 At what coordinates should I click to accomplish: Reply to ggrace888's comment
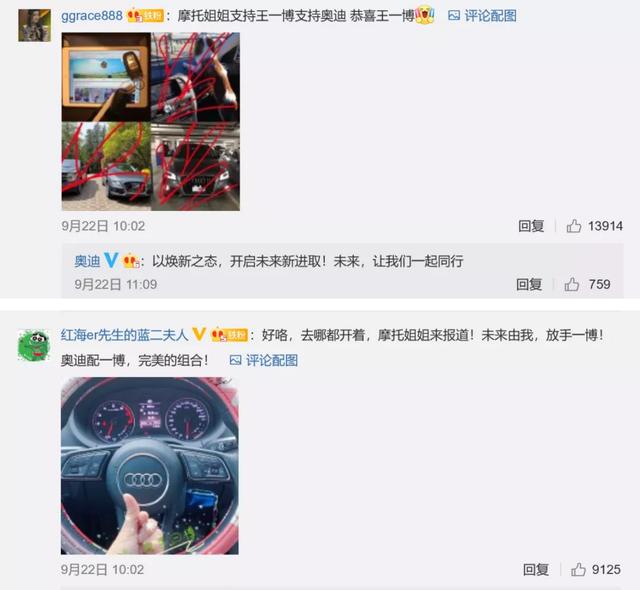click(x=531, y=226)
